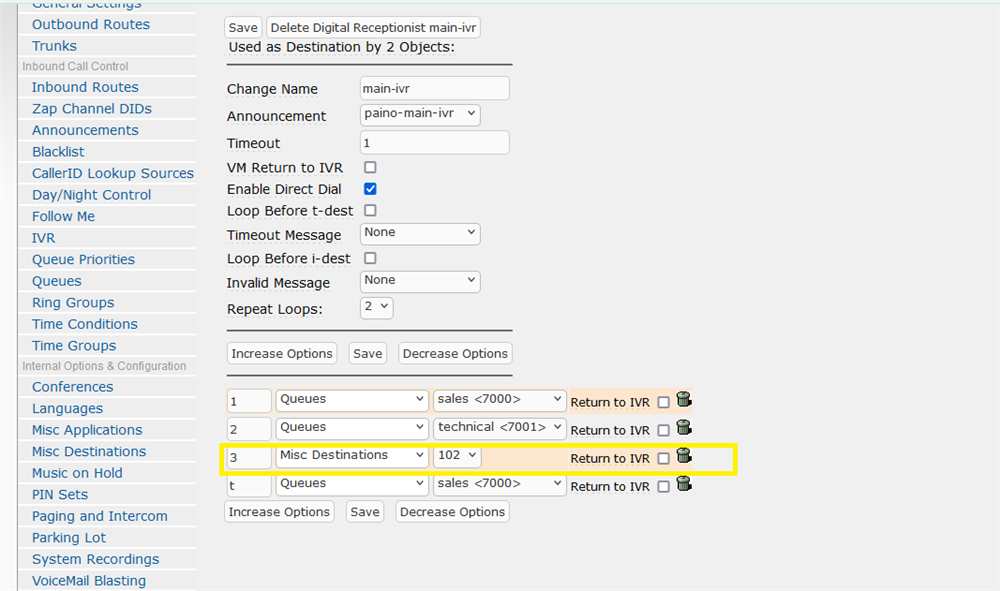This screenshot has width=1000, height=591.
Task: Click the top Increase Options button
Action: pos(282,353)
